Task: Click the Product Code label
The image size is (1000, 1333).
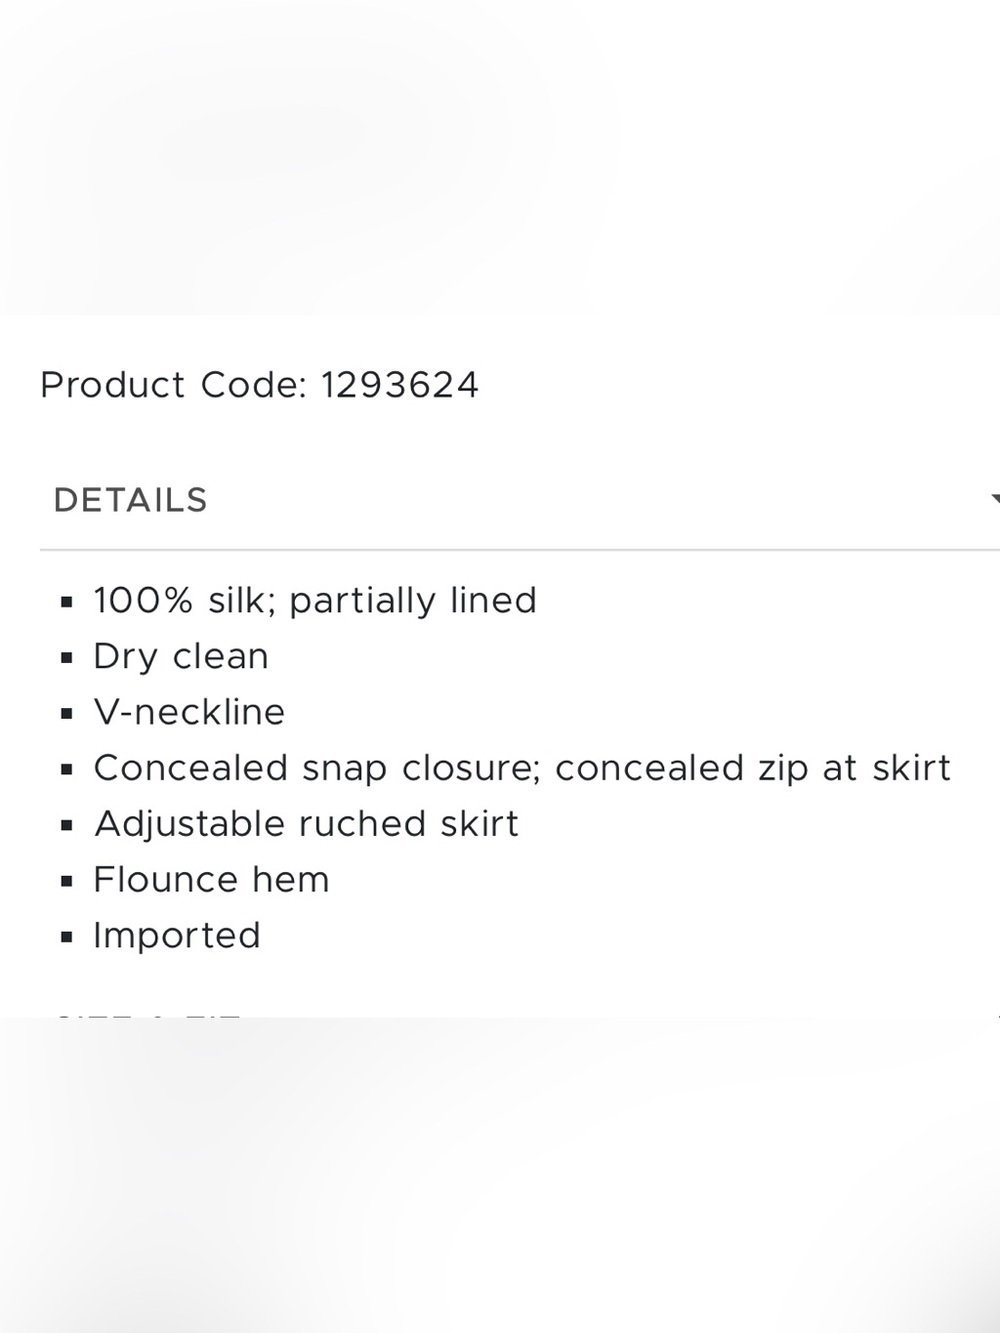Action: [173, 385]
